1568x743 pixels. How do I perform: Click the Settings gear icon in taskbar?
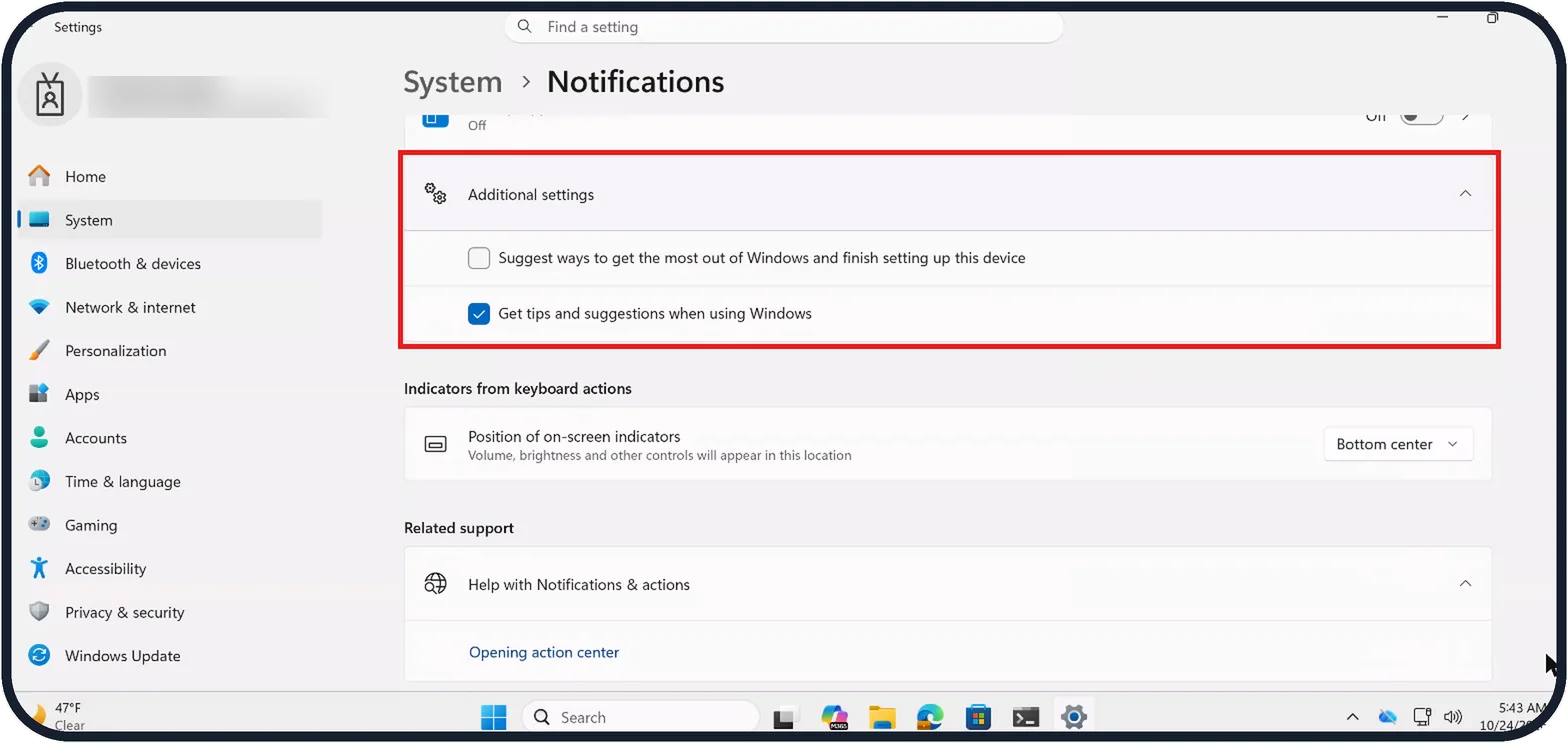pyautogui.click(x=1074, y=717)
